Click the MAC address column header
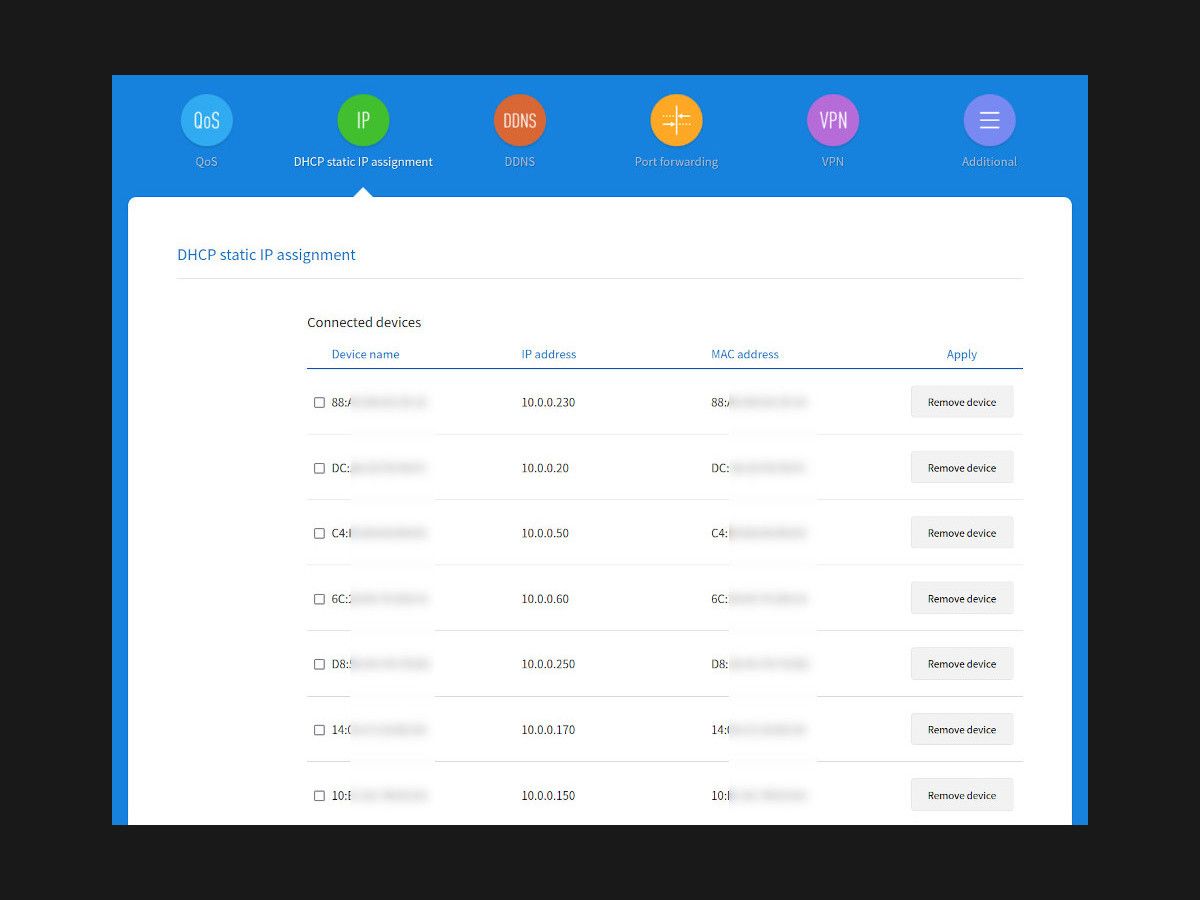The width and height of the screenshot is (1200, 900). tap(744, 354)
